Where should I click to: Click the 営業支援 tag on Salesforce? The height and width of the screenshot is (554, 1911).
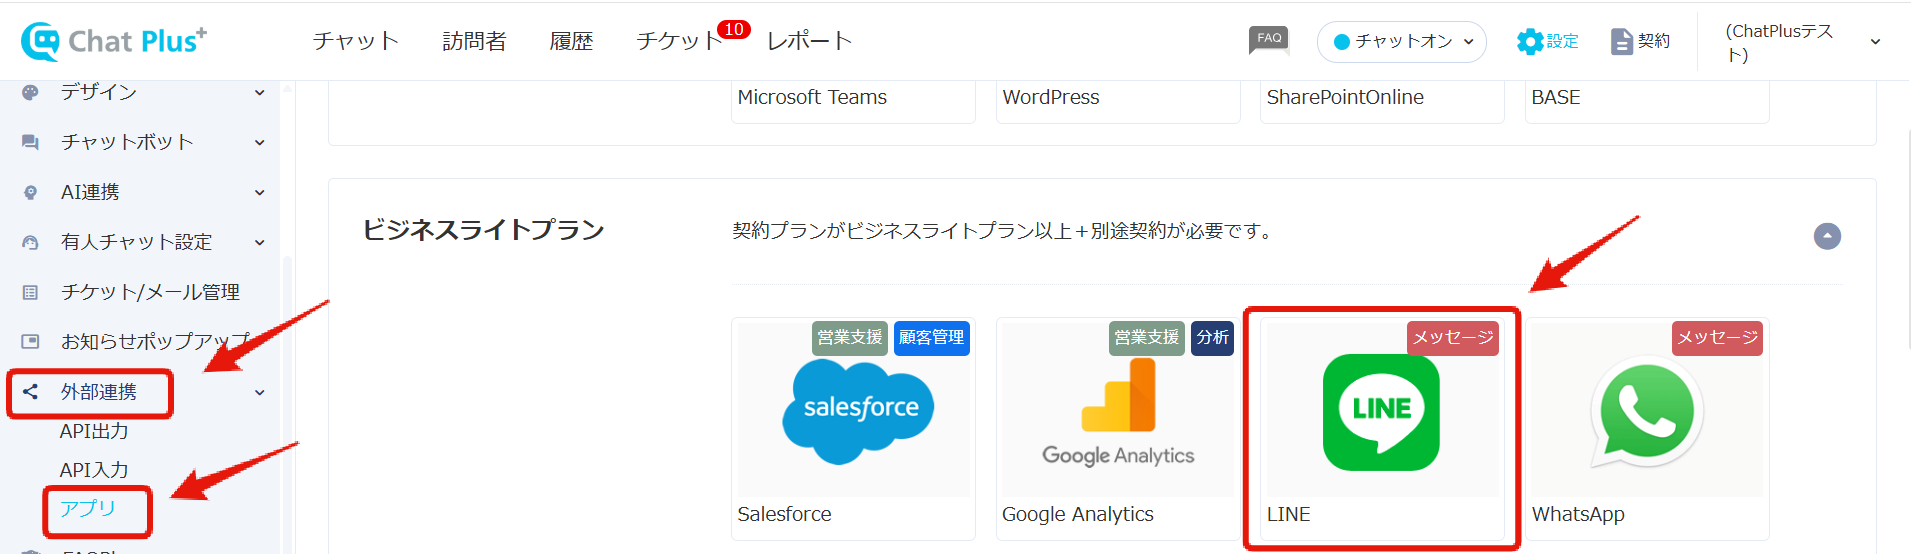850,338
